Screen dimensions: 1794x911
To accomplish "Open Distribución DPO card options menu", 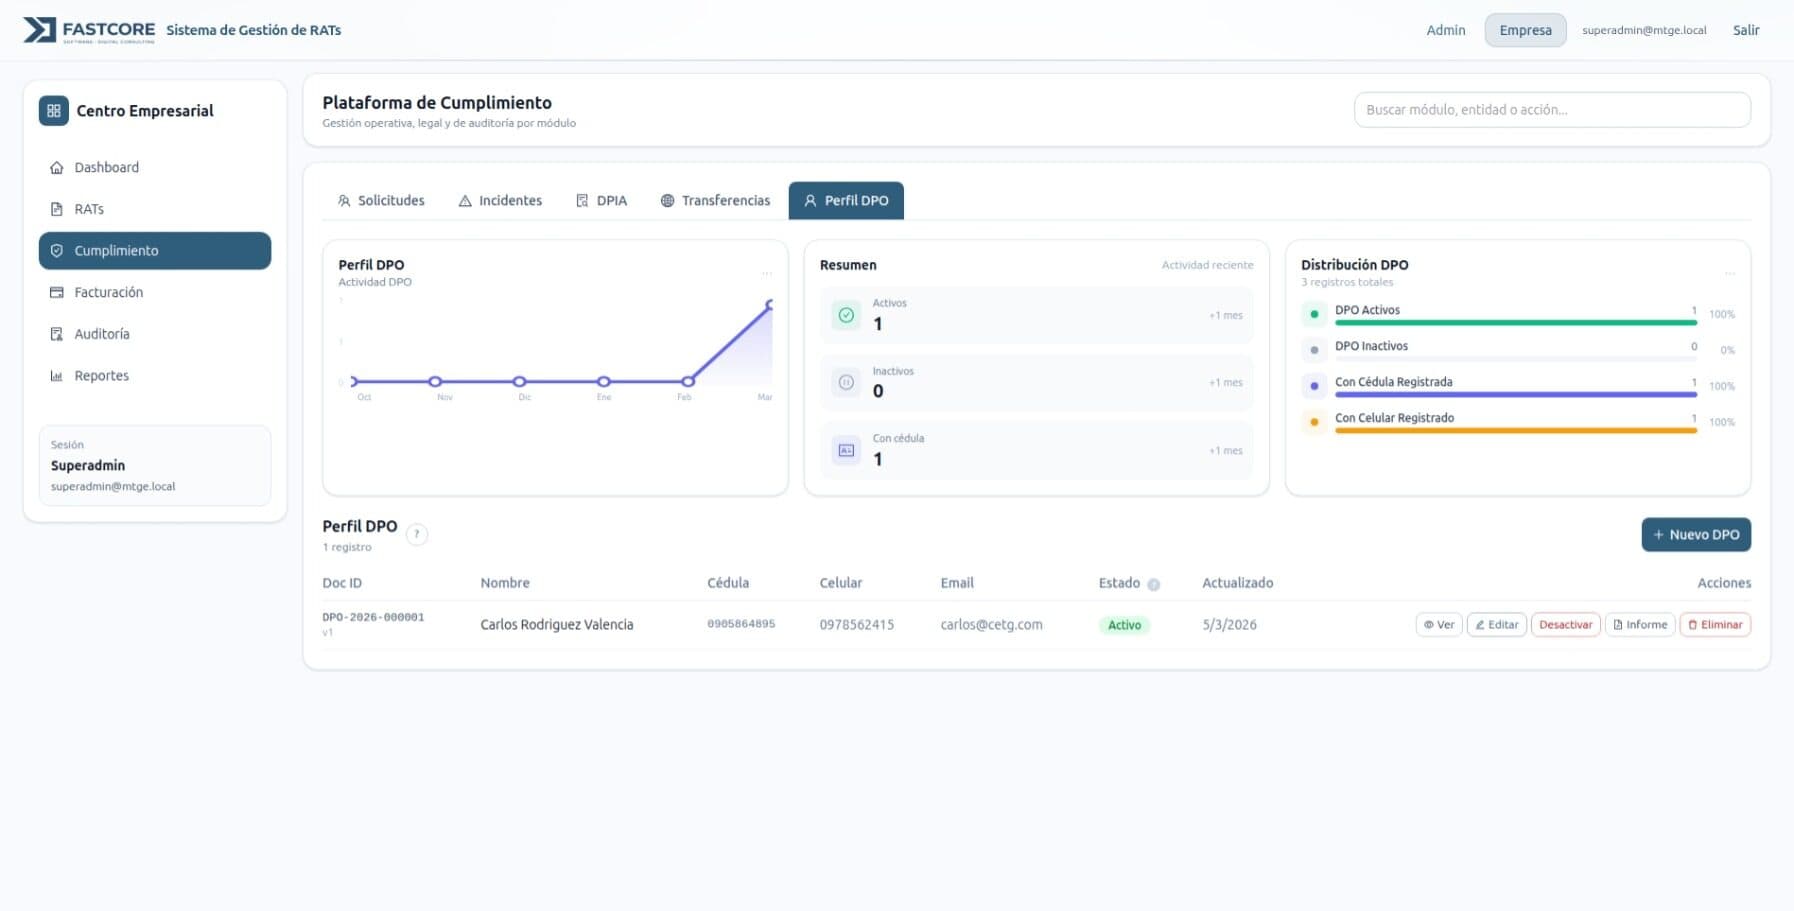I will click(x=1729, y=273).
